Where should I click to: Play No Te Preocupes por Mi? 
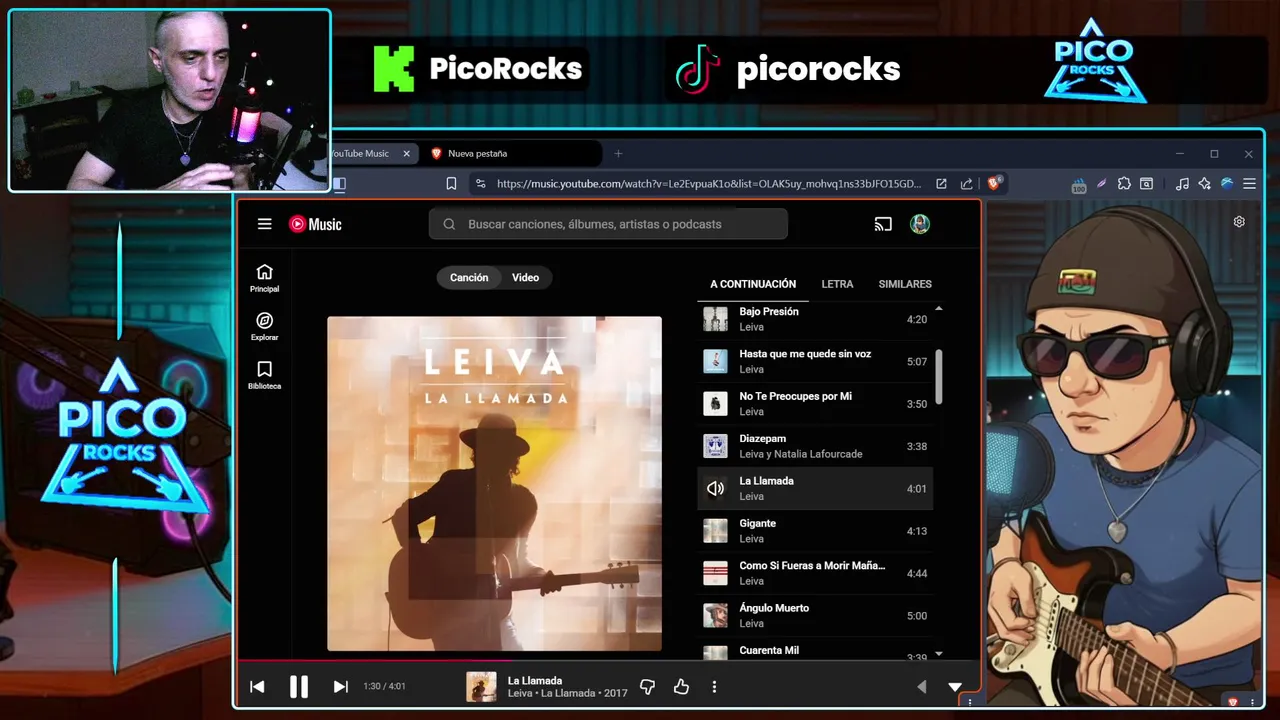(x=815, y=404)
